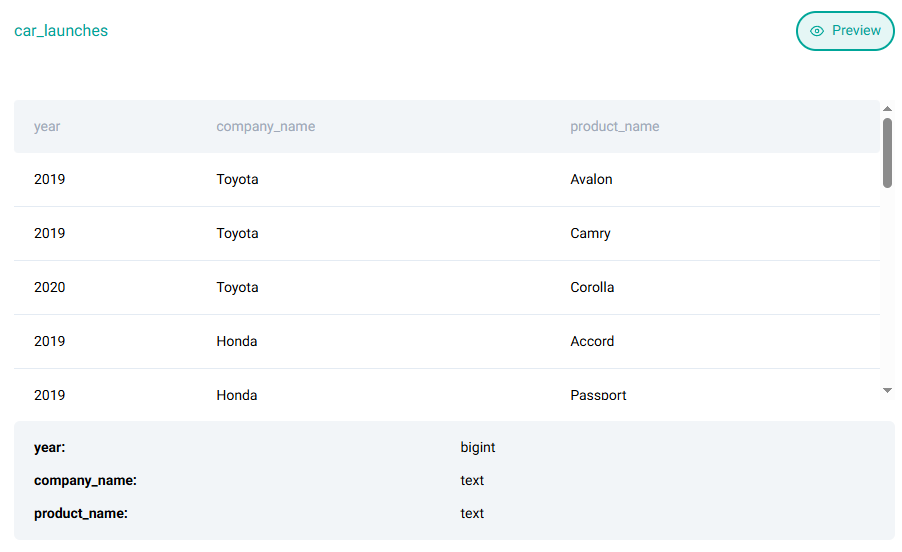Click Honda in the Accord row
Image resolution: width=902 pixels, height=552 pixels.
pos(237,342)
